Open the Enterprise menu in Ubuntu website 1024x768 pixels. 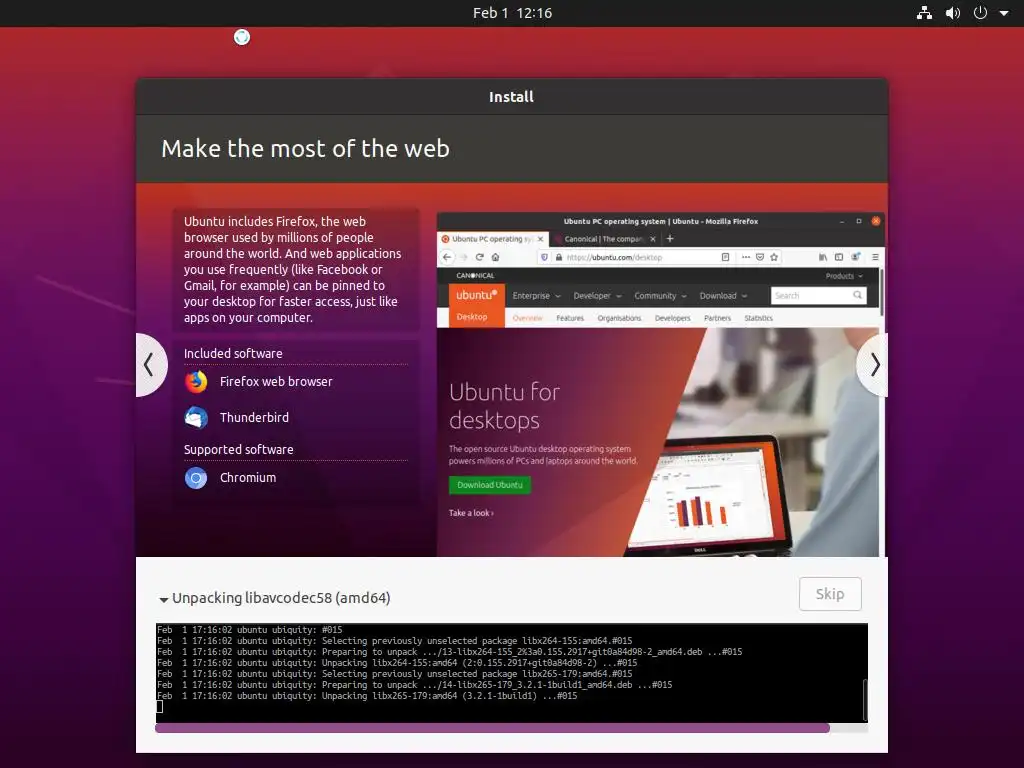[x=537, y=296]
